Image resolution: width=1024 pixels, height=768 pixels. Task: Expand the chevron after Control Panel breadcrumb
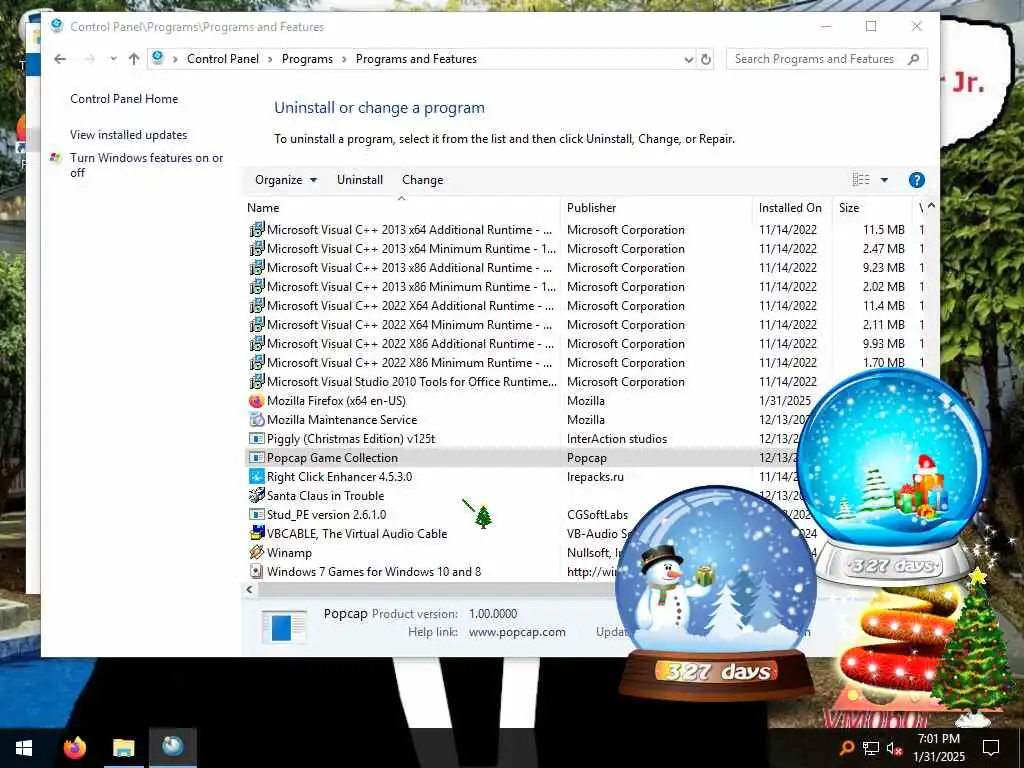tap(270, 59)
